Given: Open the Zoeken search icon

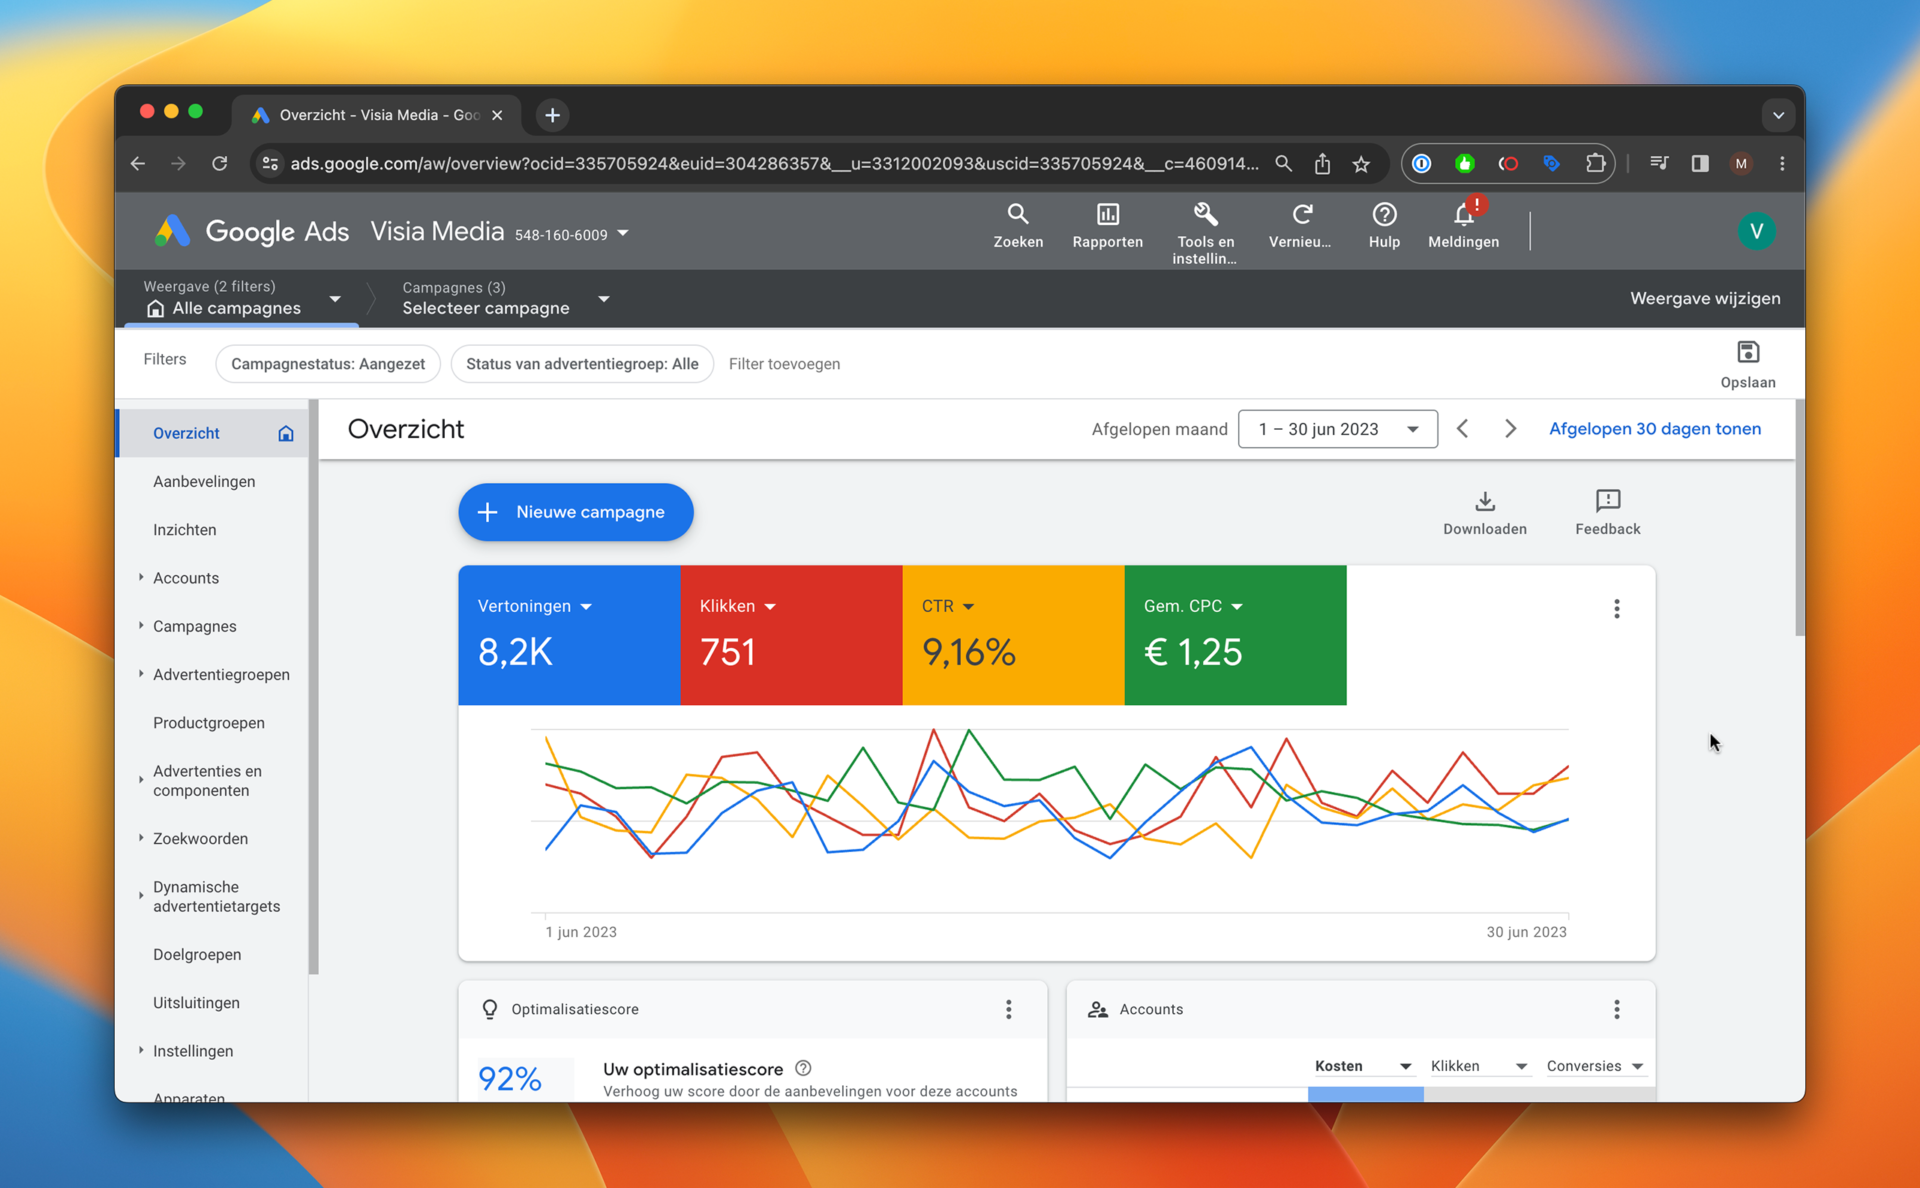Looking at the screenshot, I should coord(1018,225).
